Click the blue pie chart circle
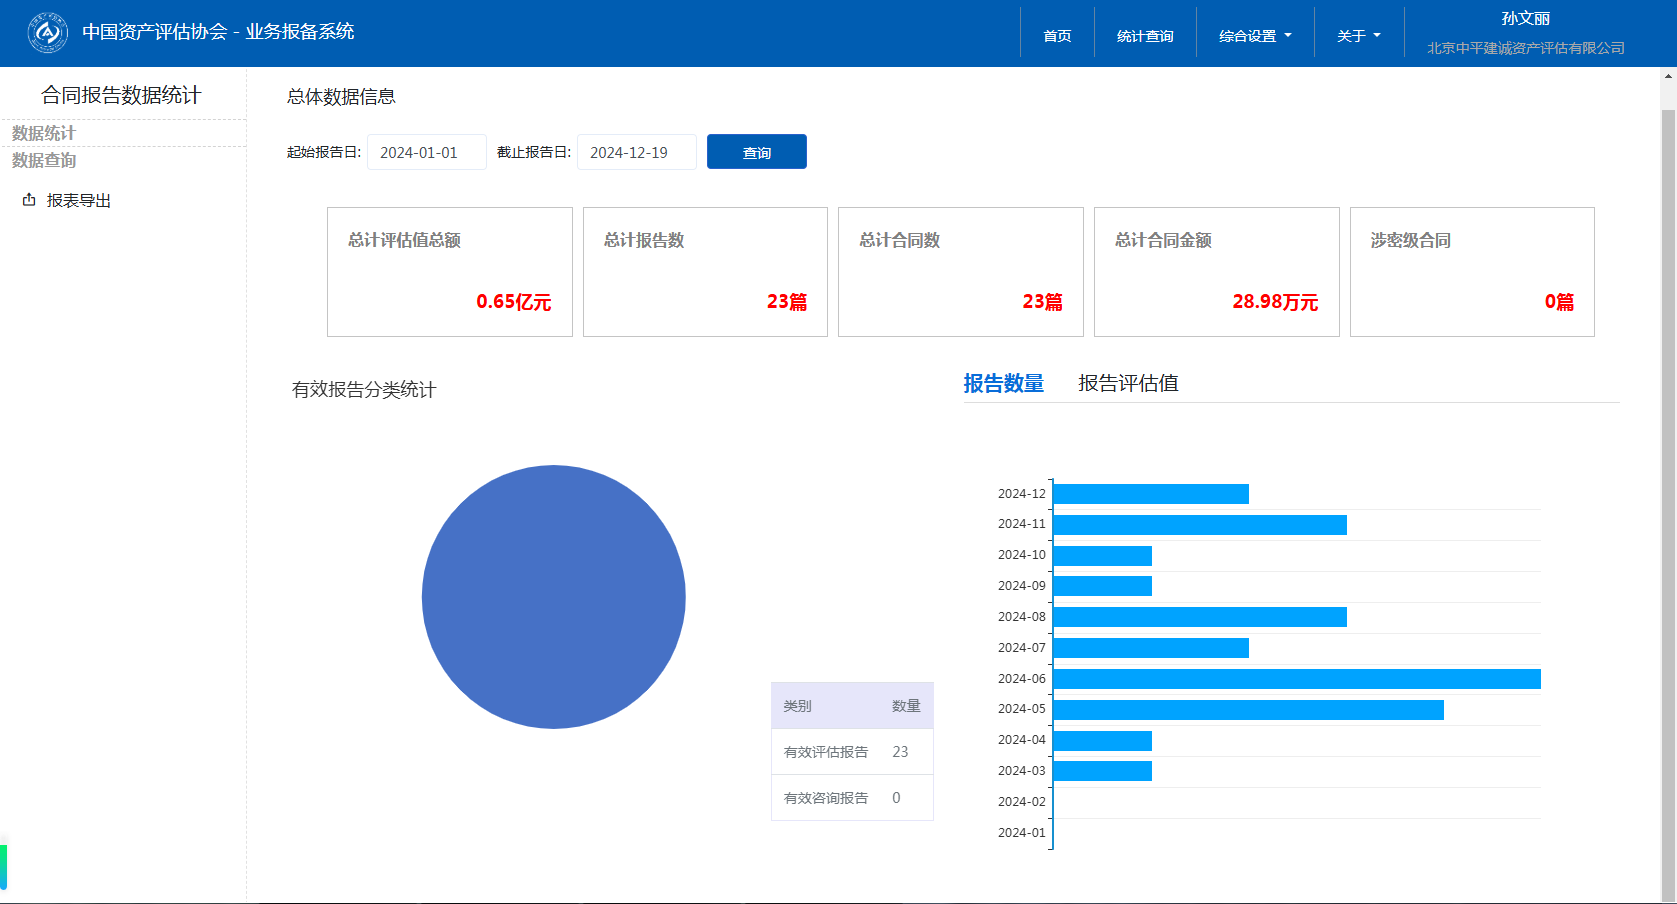 coord(553,597)
